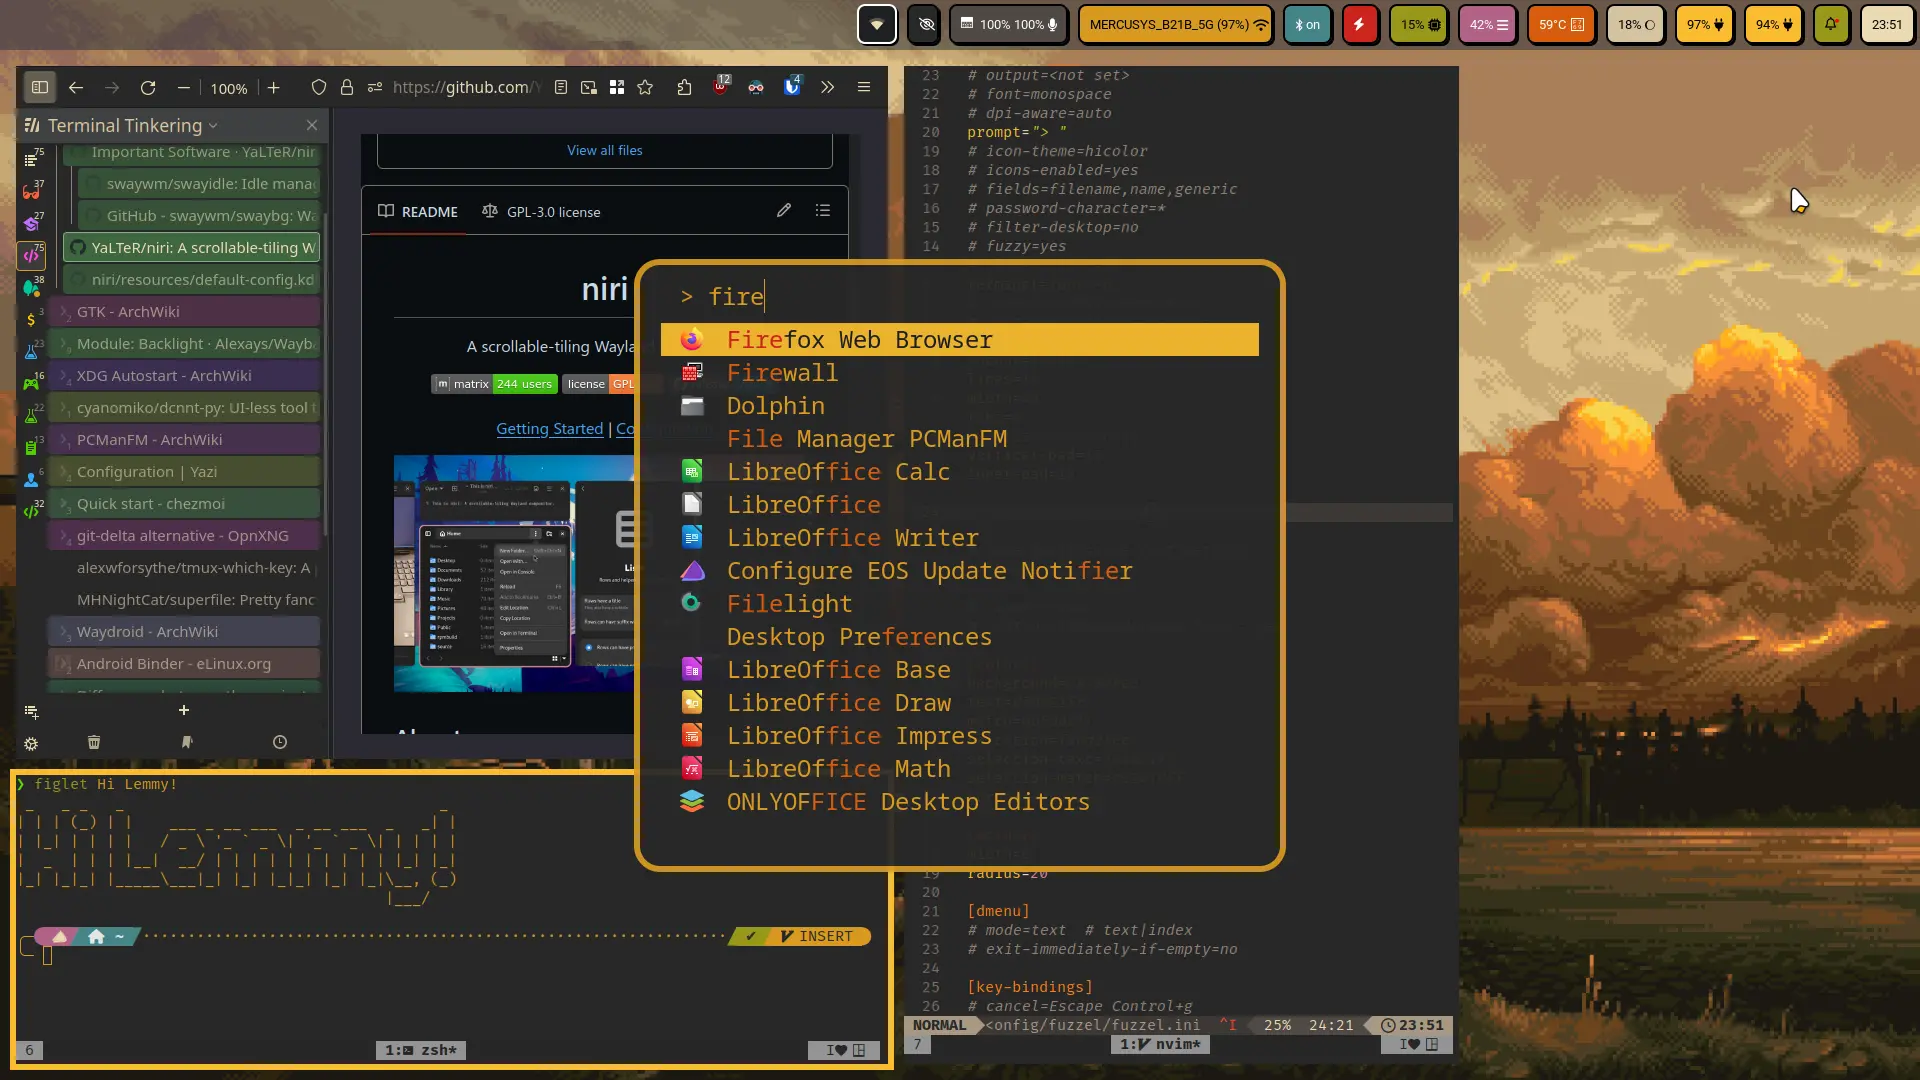Expand the Quick start - chezmoi group
Image resolution: width=1920 pixels, height=1080 pixels.
pos(63,505)
